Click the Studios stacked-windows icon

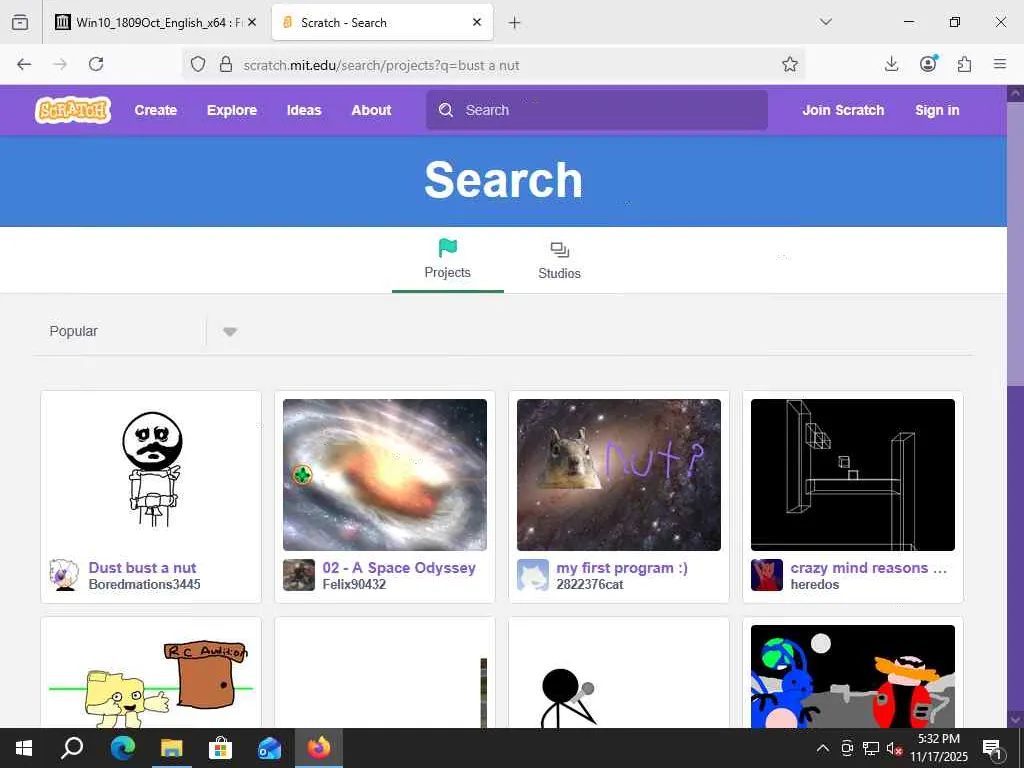coord(560,249)
